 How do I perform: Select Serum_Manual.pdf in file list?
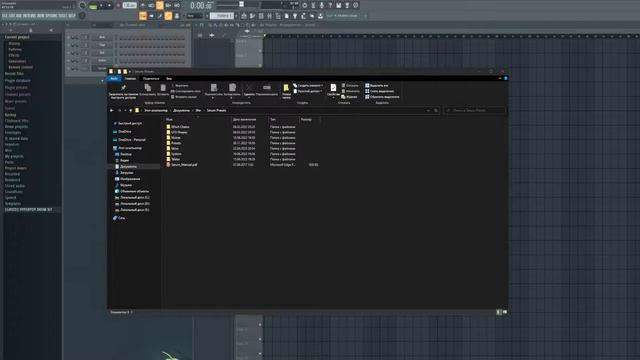182,165
